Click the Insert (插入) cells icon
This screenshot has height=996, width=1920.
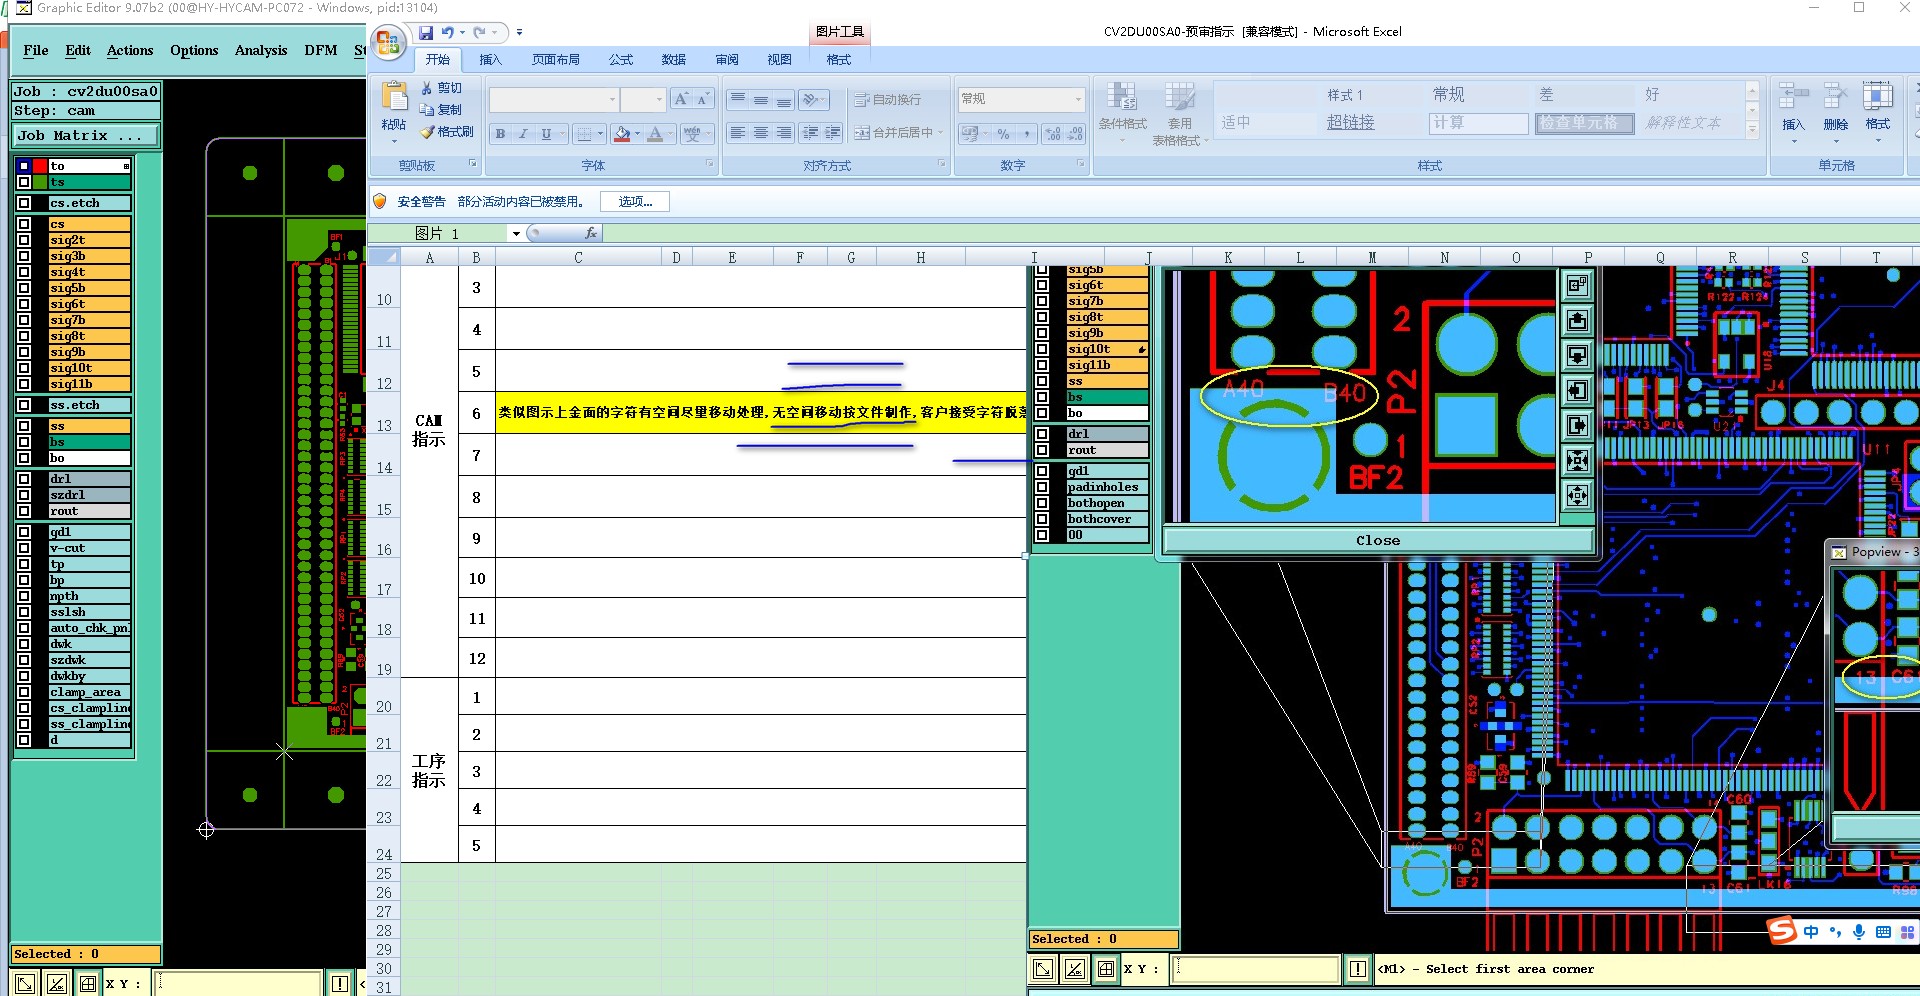[1793, 96]
